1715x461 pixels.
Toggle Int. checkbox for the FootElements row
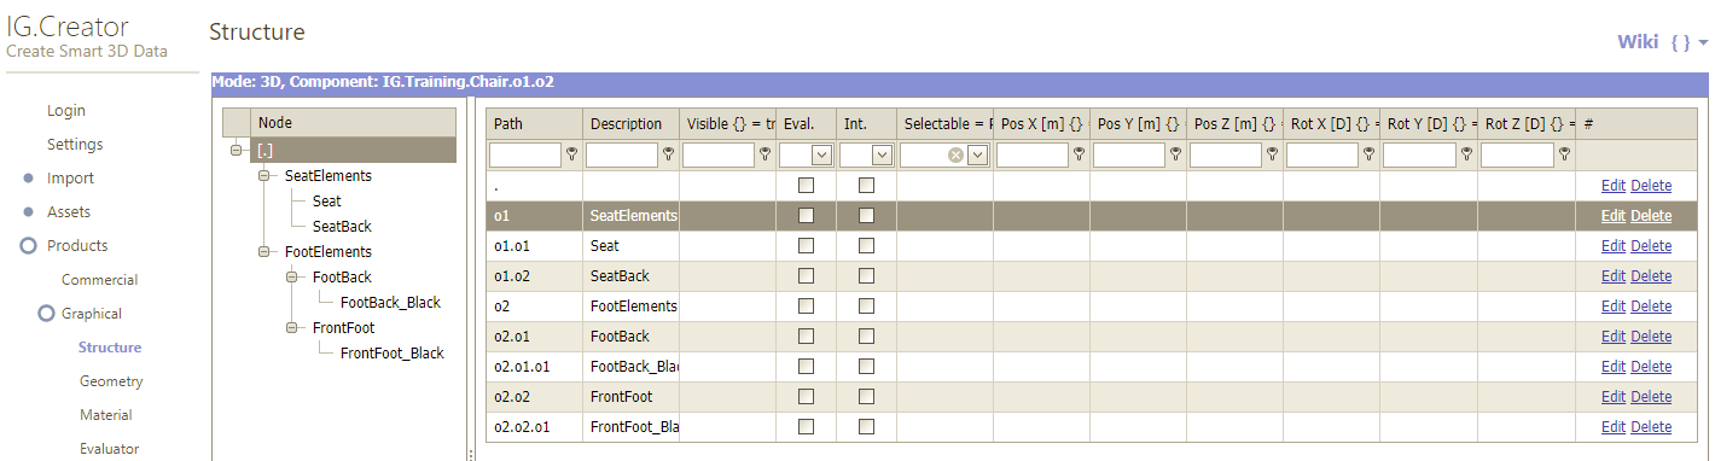point(866,306)
